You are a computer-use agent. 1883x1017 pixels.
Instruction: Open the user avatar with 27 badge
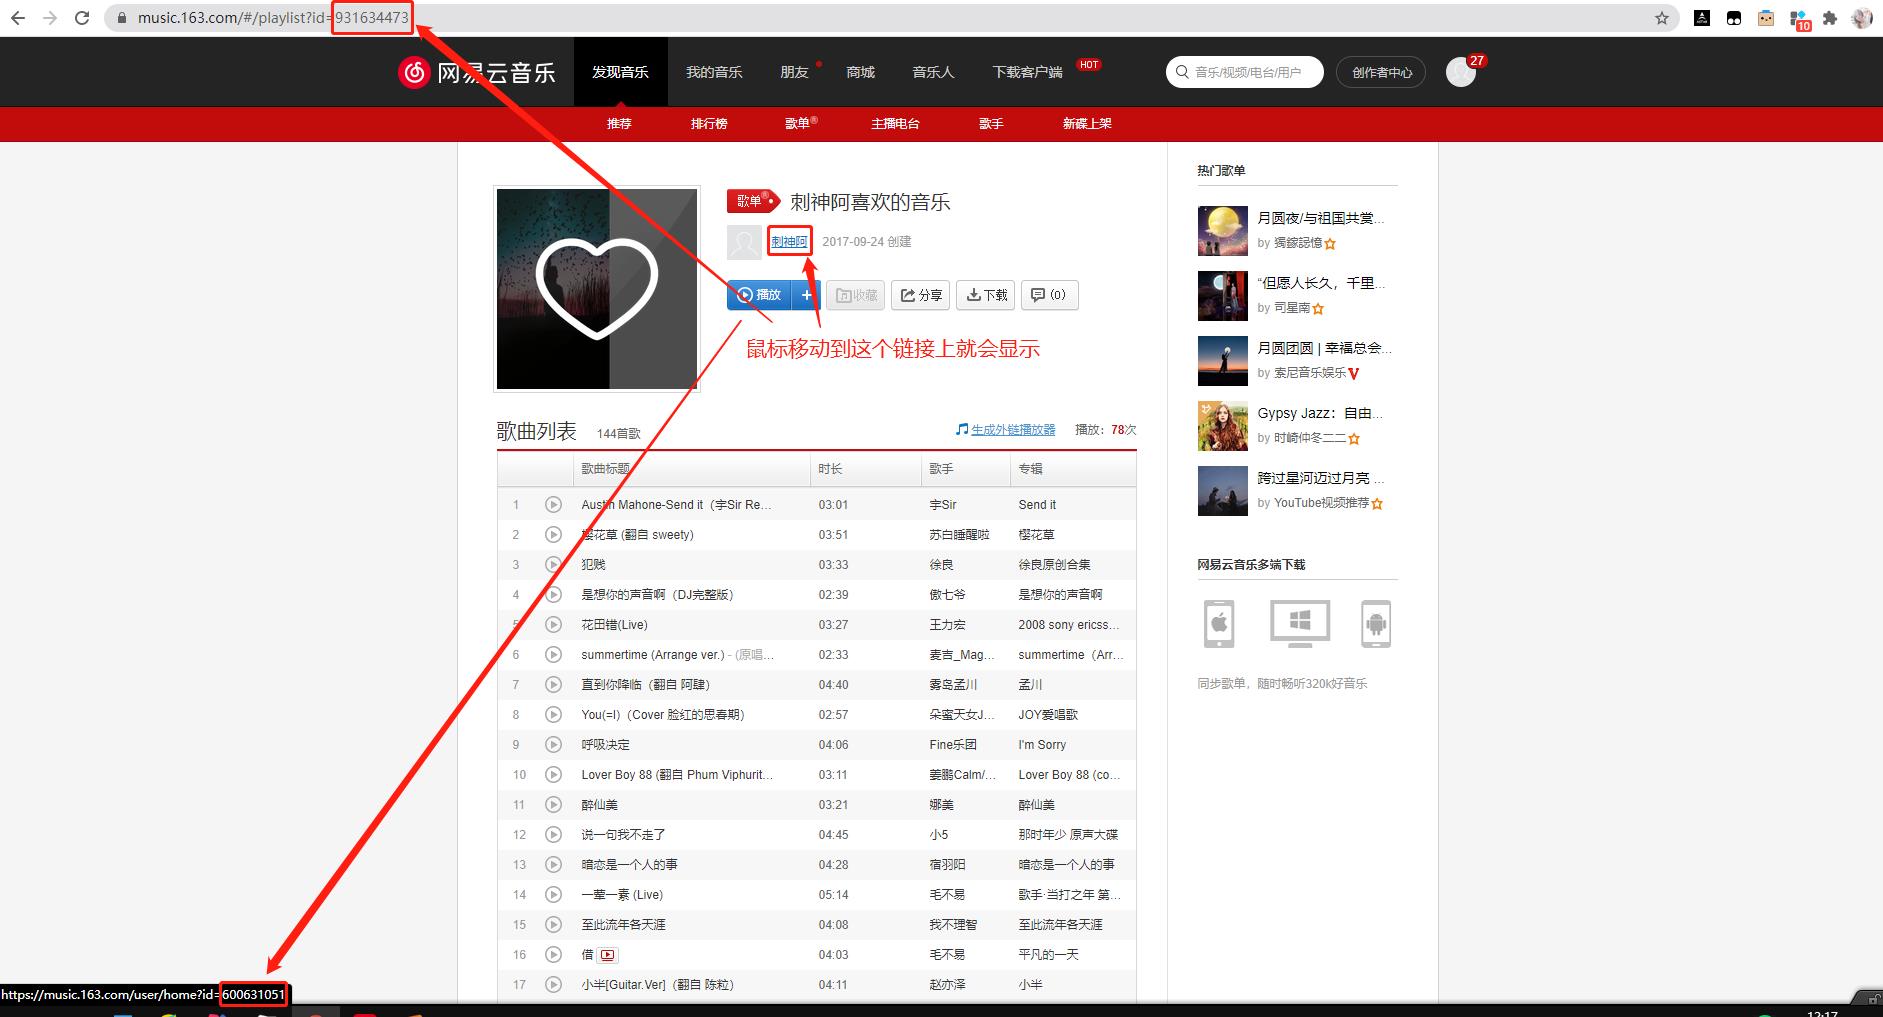[1461, 72]
